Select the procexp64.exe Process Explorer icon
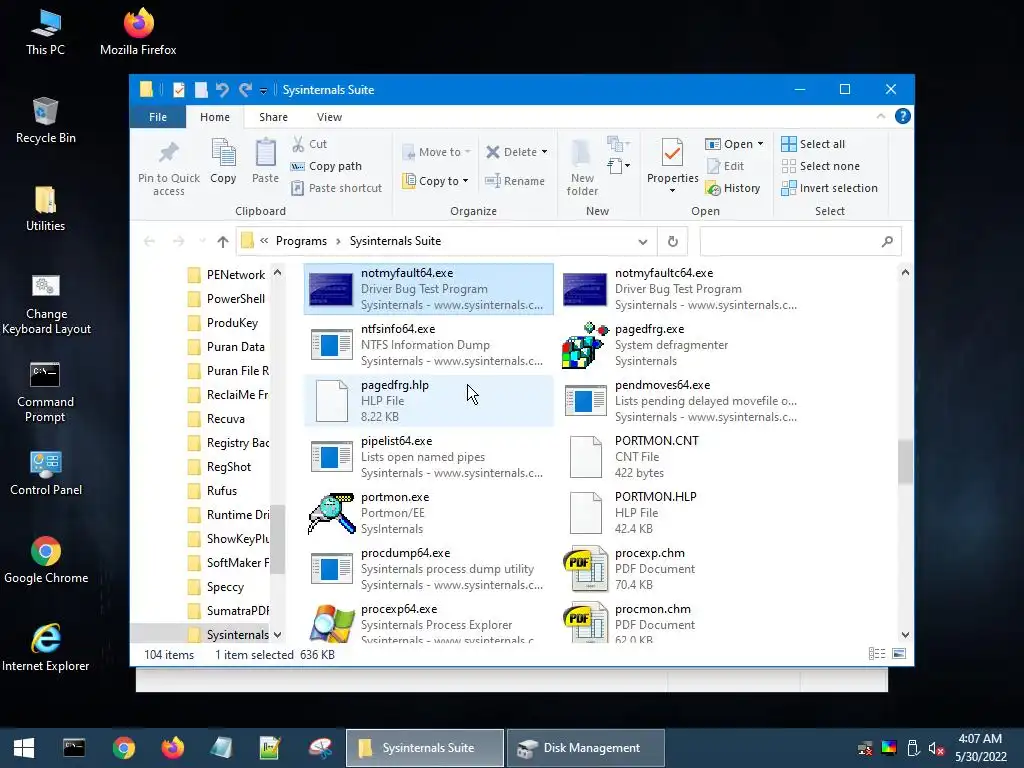The width and height of the screenshot is (1024, 768). [331, 624]
